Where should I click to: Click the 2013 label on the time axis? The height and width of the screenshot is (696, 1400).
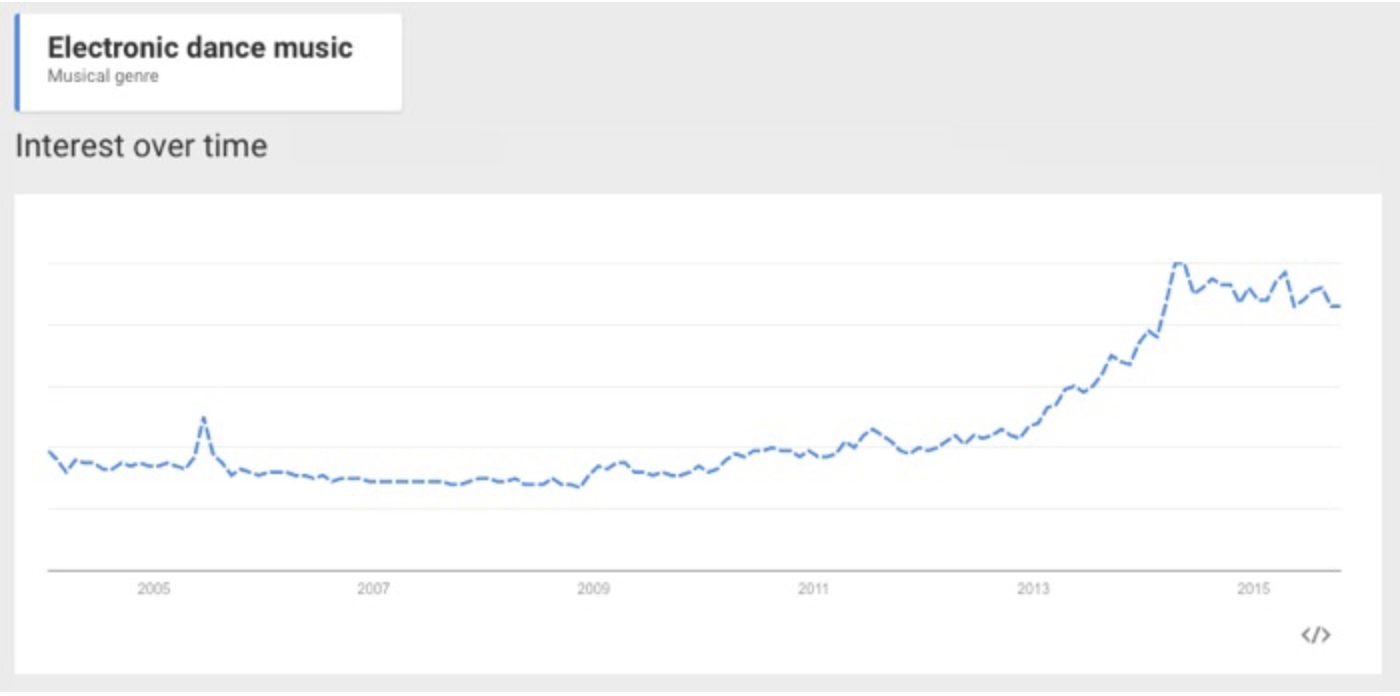[1033, 589]
